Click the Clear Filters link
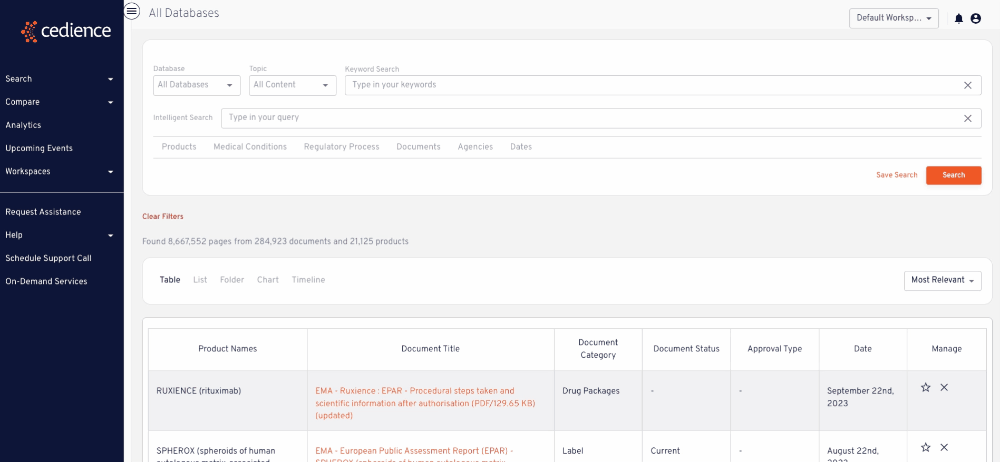1000x462 pixels. pyautogui.click(x=163, y=216)
